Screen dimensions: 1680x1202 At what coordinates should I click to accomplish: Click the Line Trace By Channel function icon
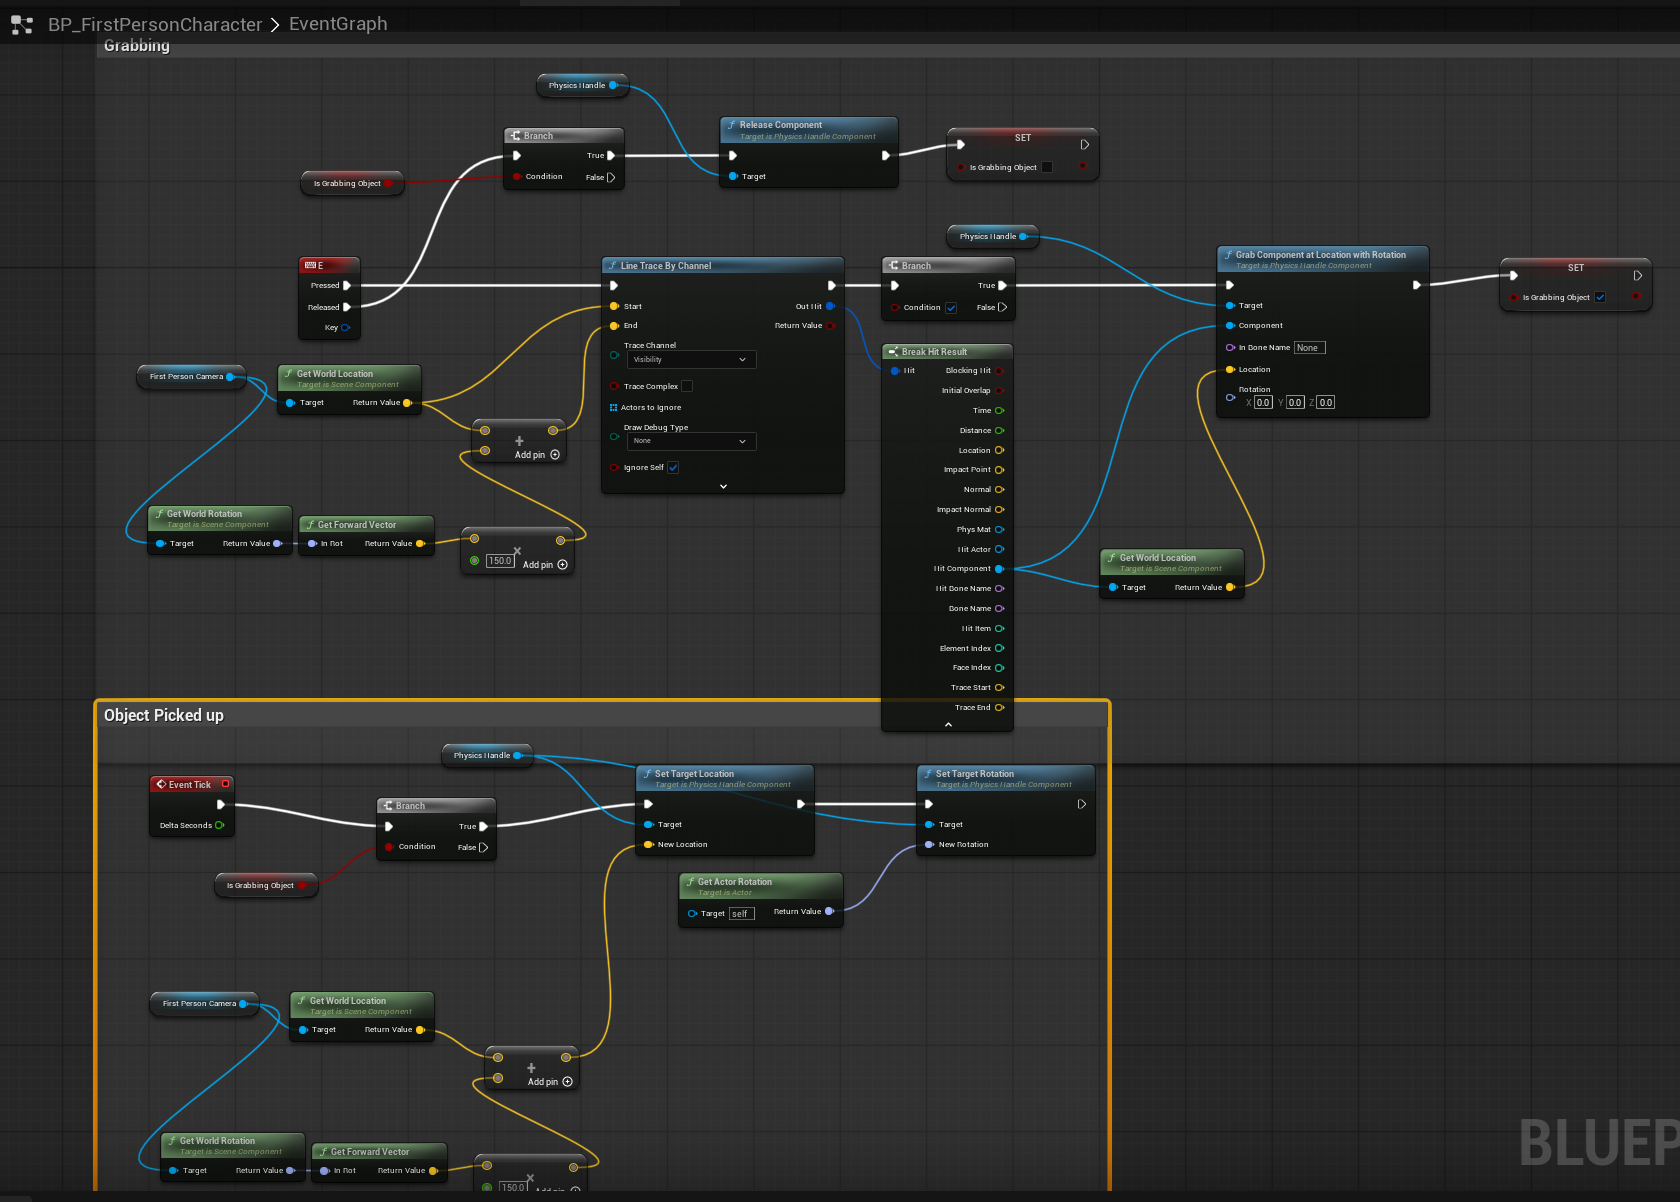pos(613,266)
